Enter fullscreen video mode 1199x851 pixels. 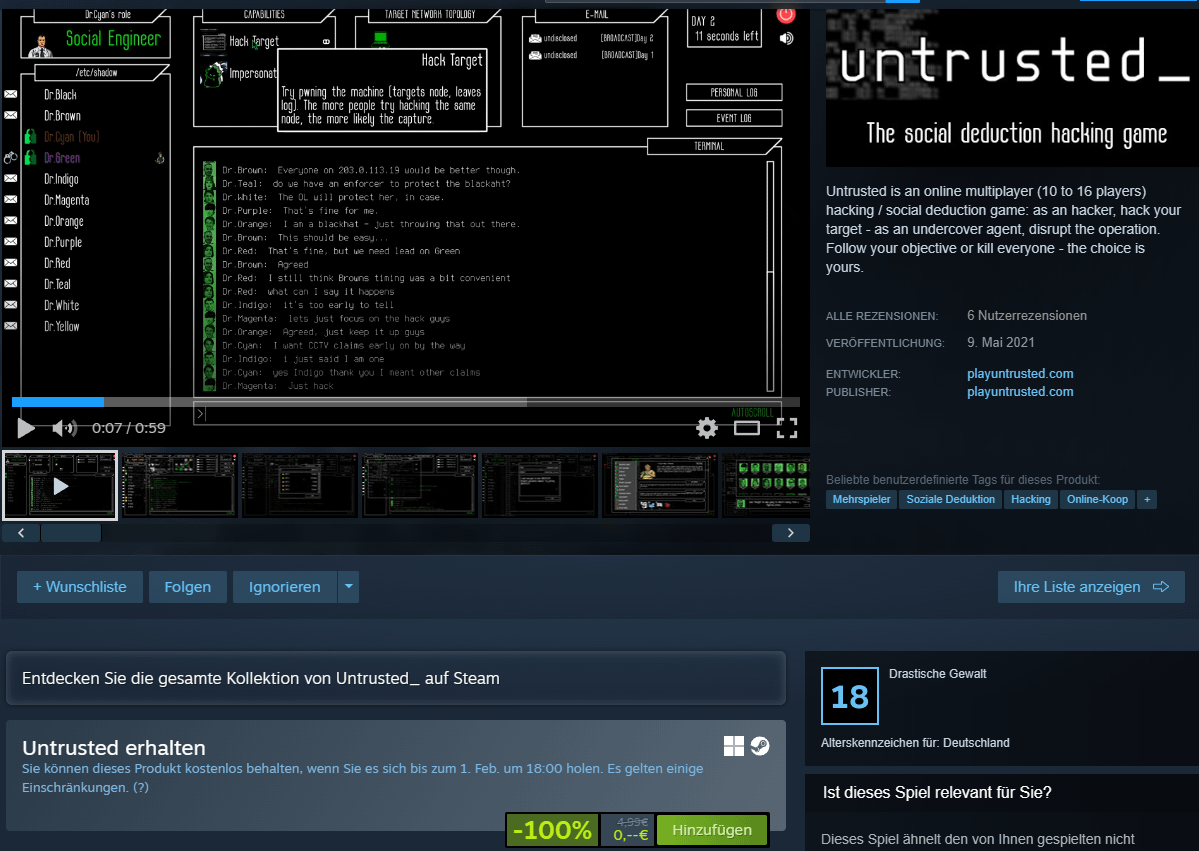click(787, 428)
